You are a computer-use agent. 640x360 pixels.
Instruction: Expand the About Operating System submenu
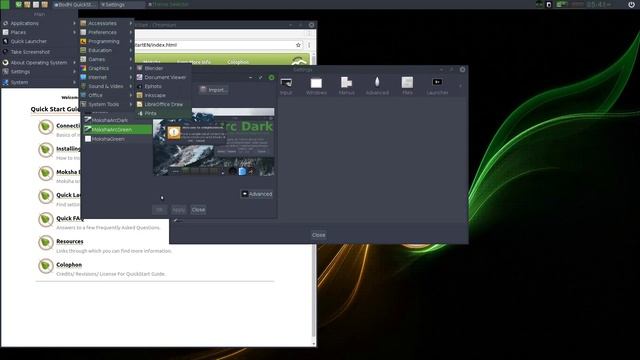[x=39, y=62]
